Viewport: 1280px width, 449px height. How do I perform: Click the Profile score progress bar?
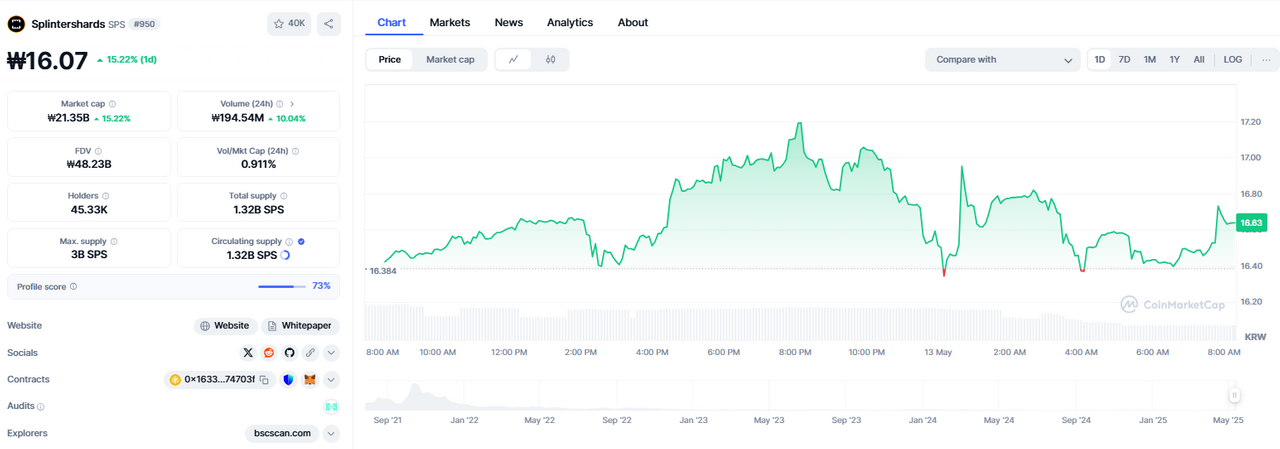(282, 286)
